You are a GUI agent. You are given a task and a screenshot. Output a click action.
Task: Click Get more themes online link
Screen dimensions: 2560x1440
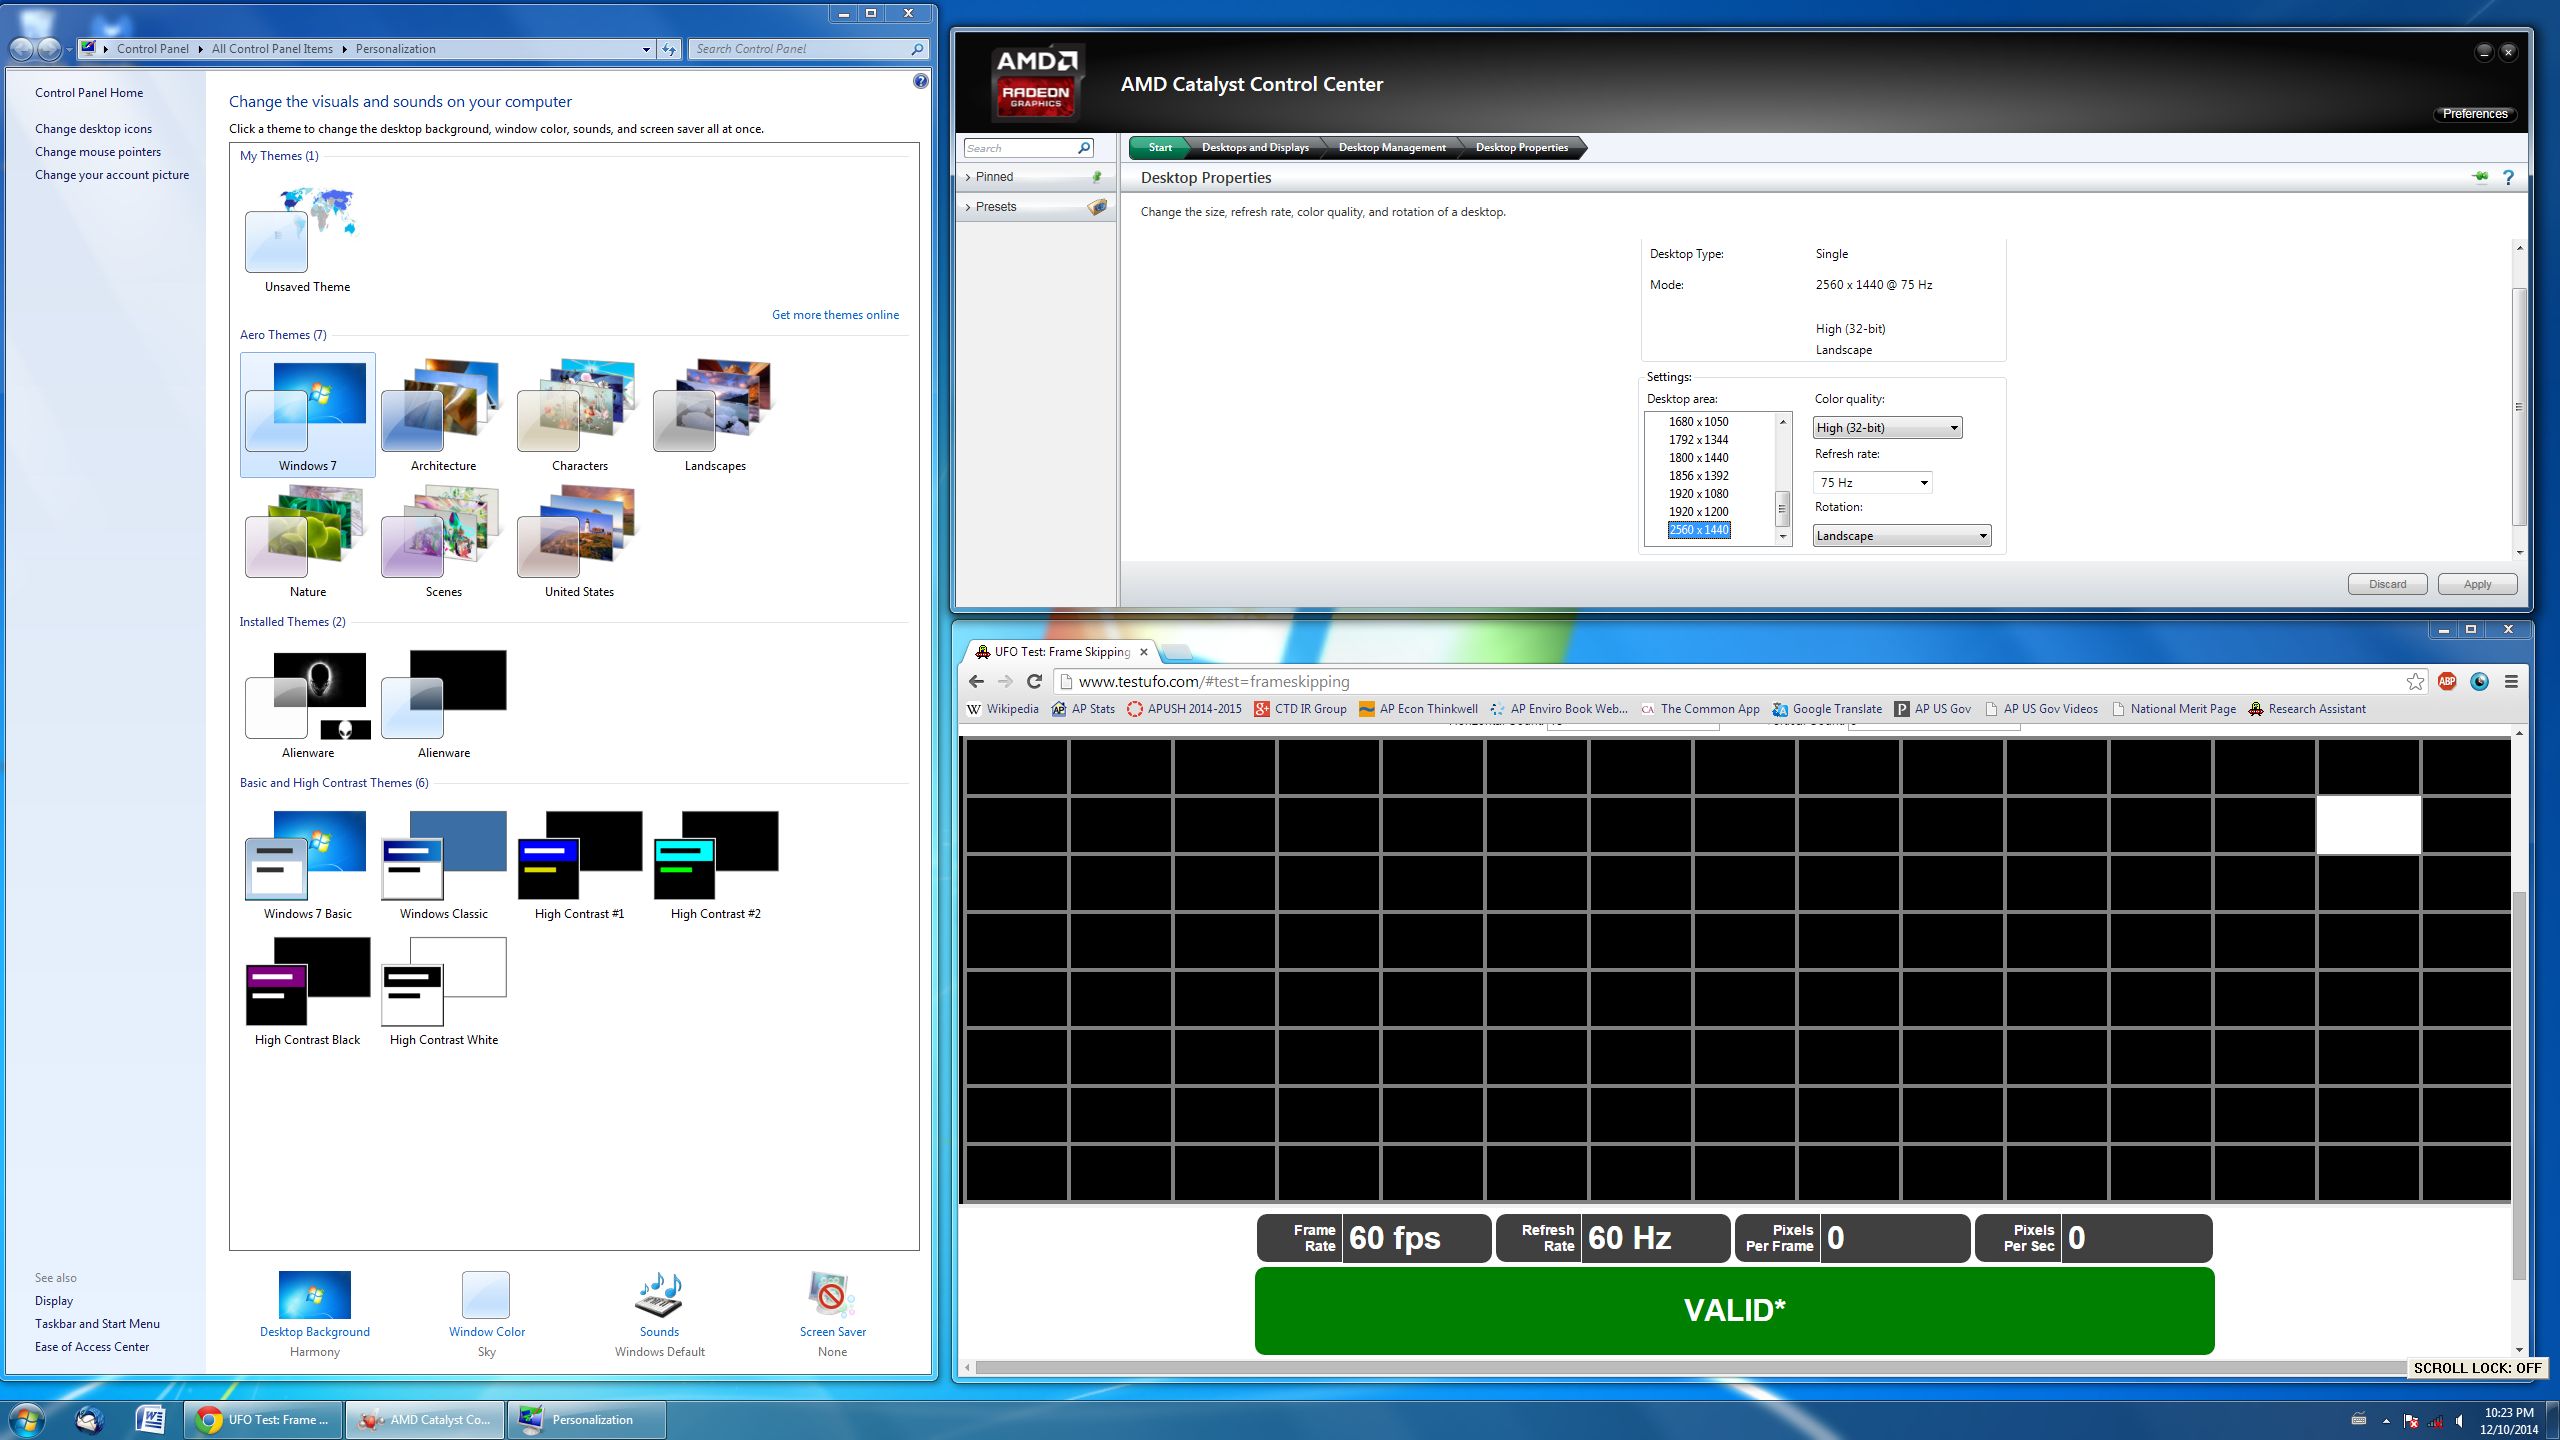(x=835, y=315)
